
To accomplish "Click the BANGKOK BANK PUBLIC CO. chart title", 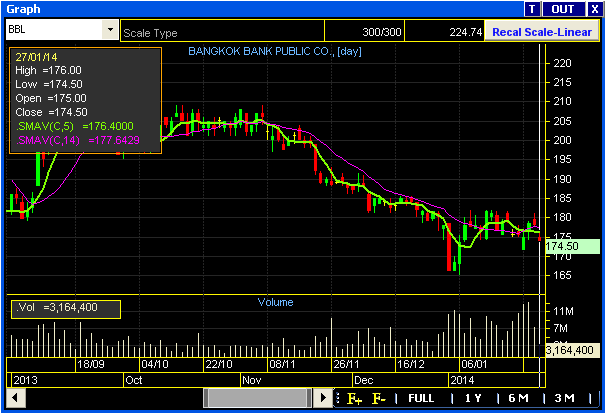I will click(275, 51).
